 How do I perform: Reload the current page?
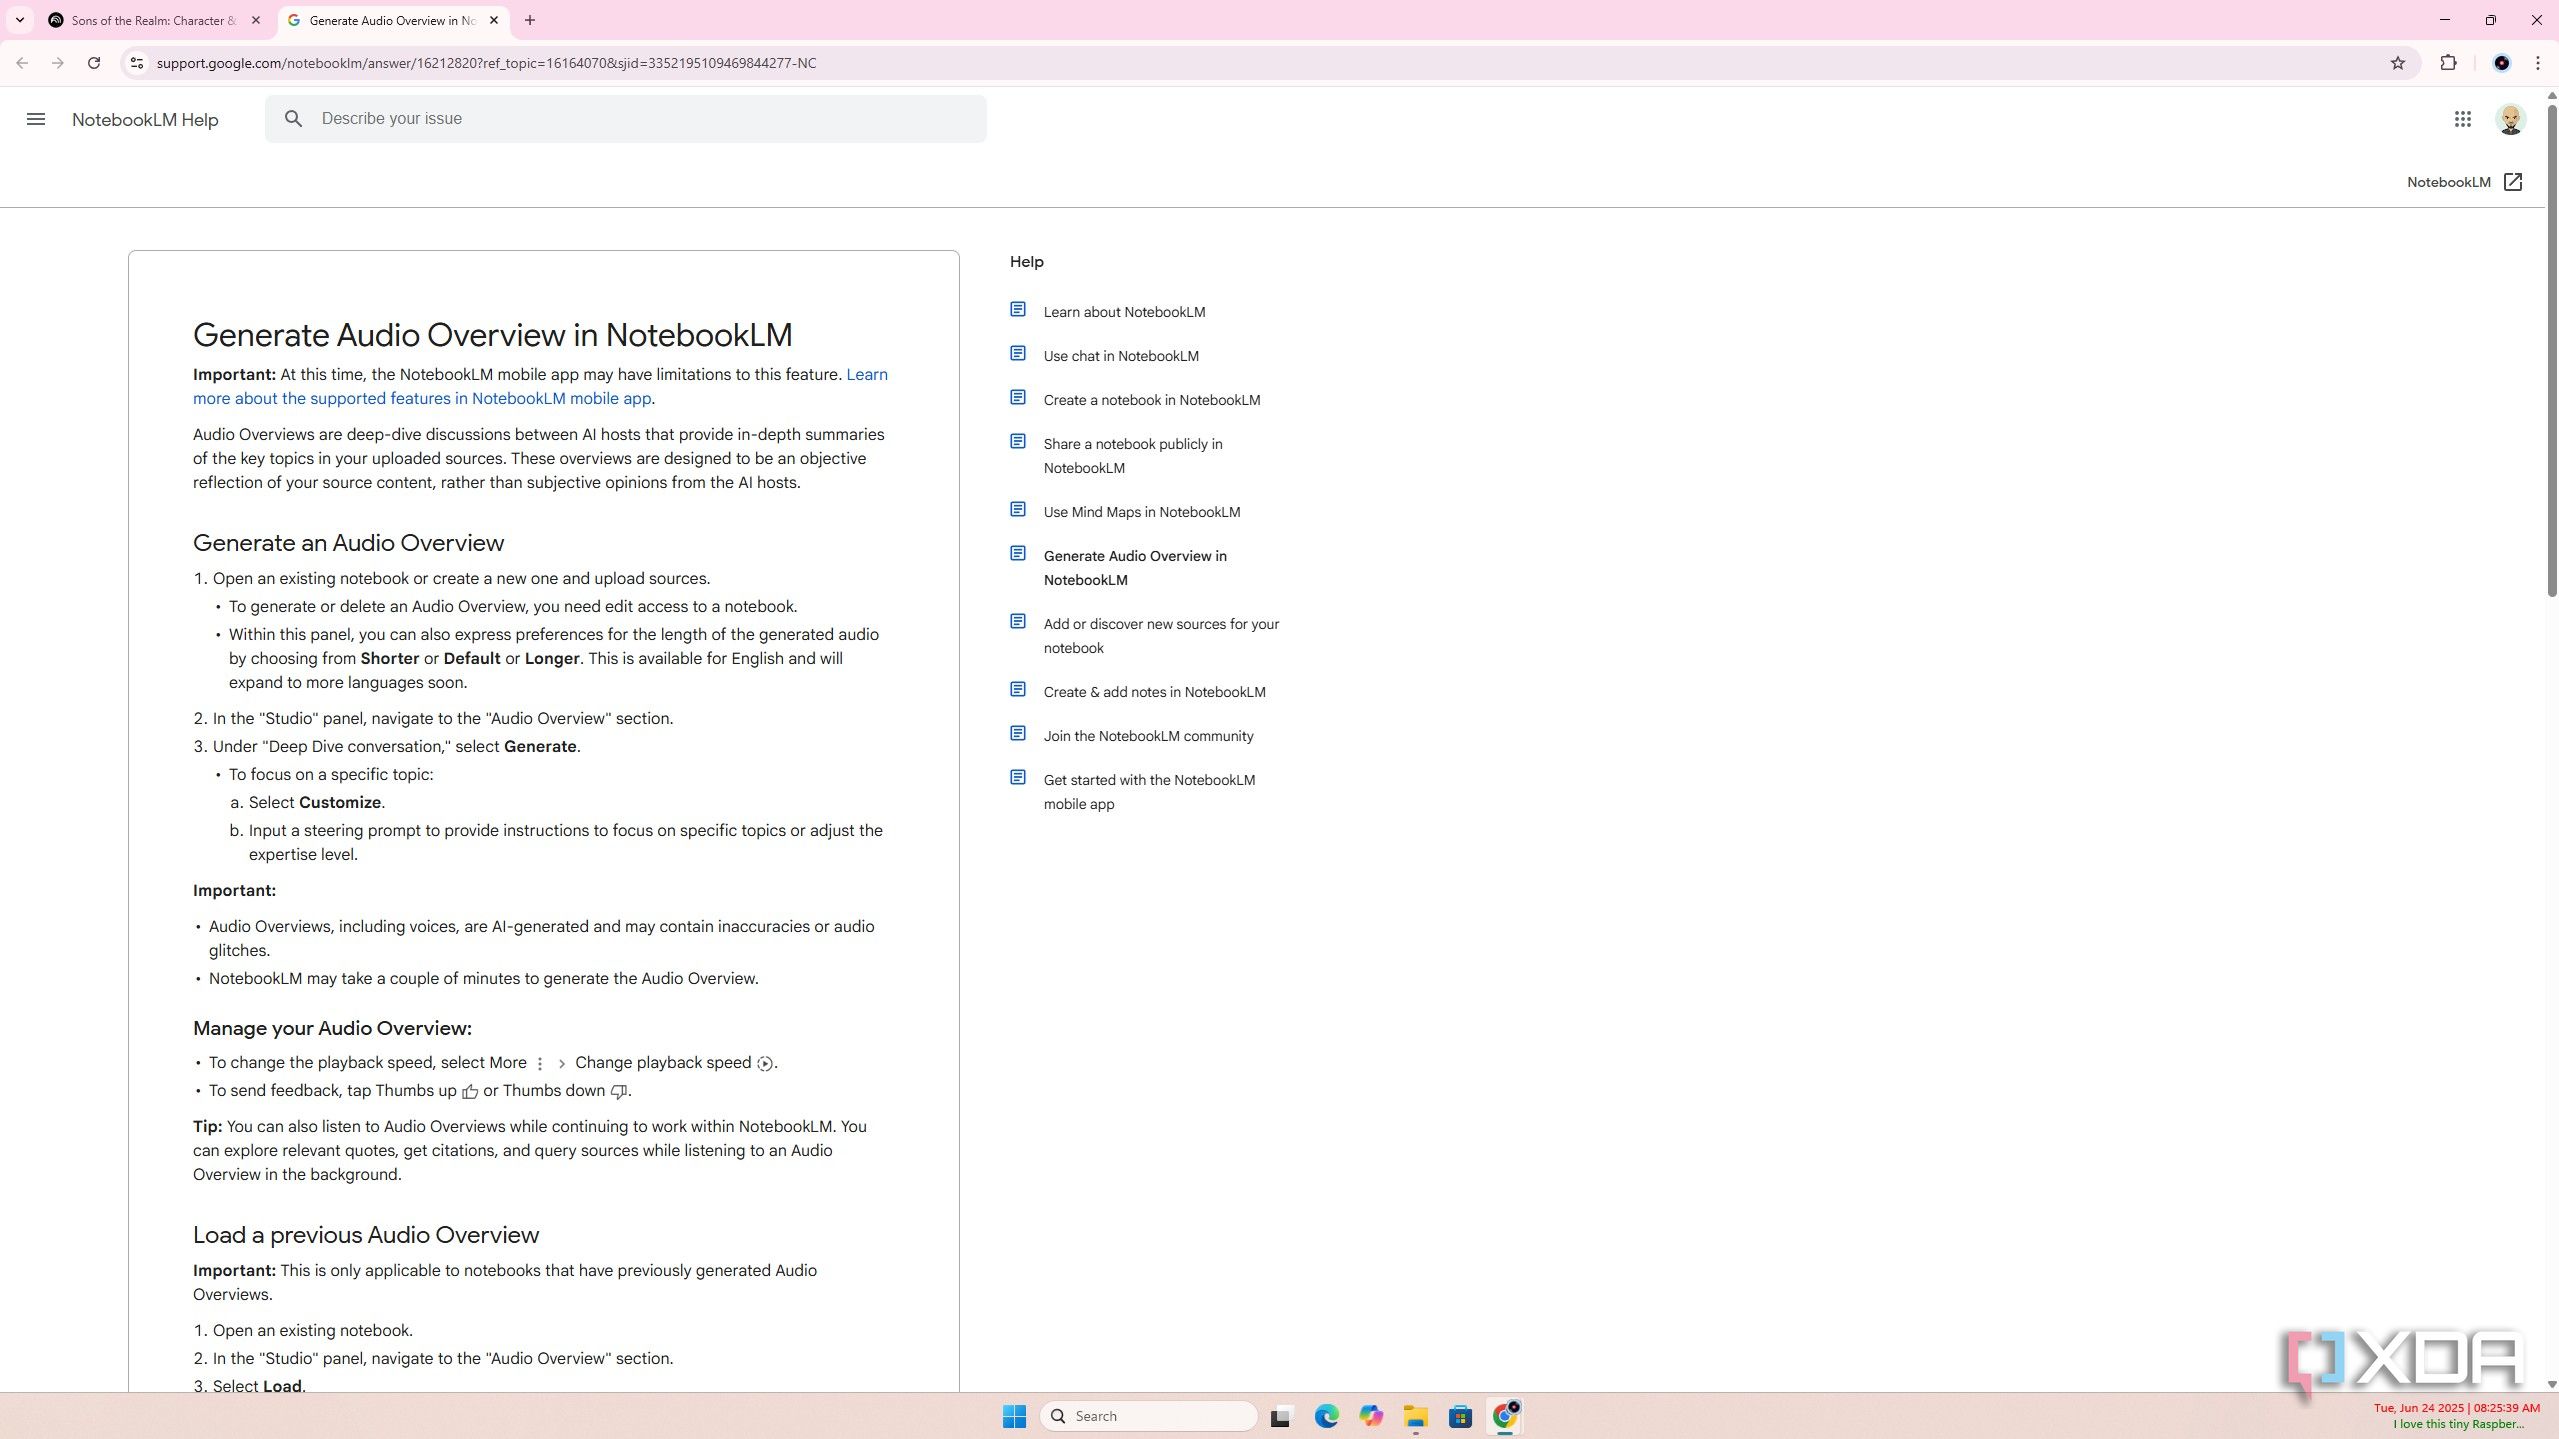(x=94, y=63)
